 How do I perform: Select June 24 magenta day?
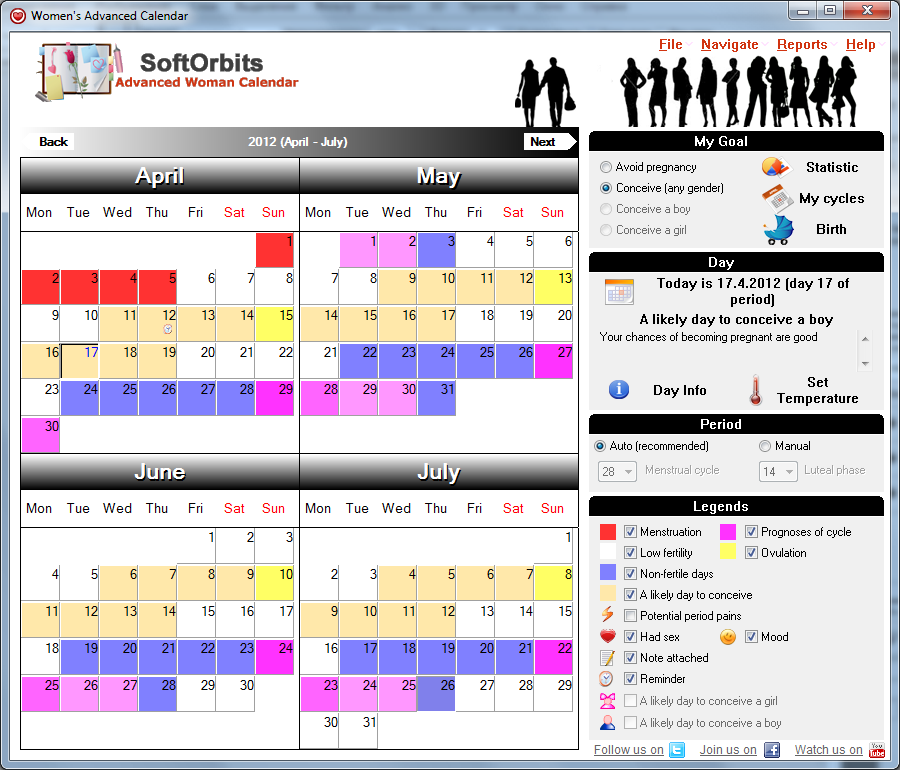(274, 657)
